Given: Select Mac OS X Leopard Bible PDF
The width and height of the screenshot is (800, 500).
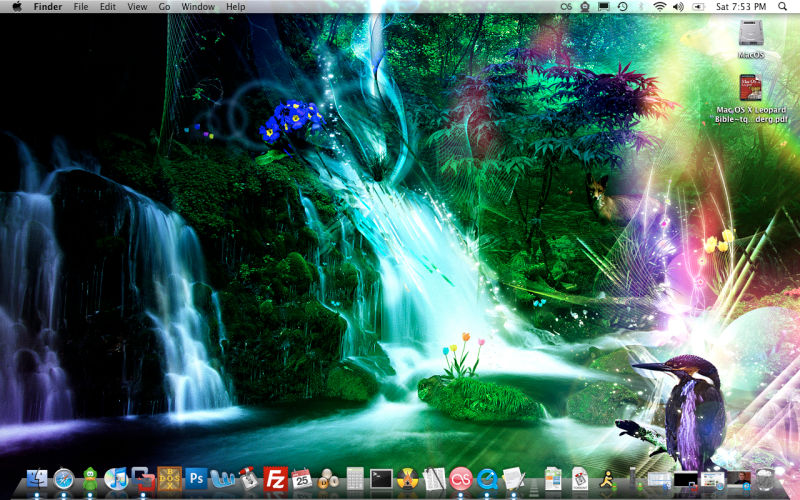Looking at the screenshot, I should [751, 99].
